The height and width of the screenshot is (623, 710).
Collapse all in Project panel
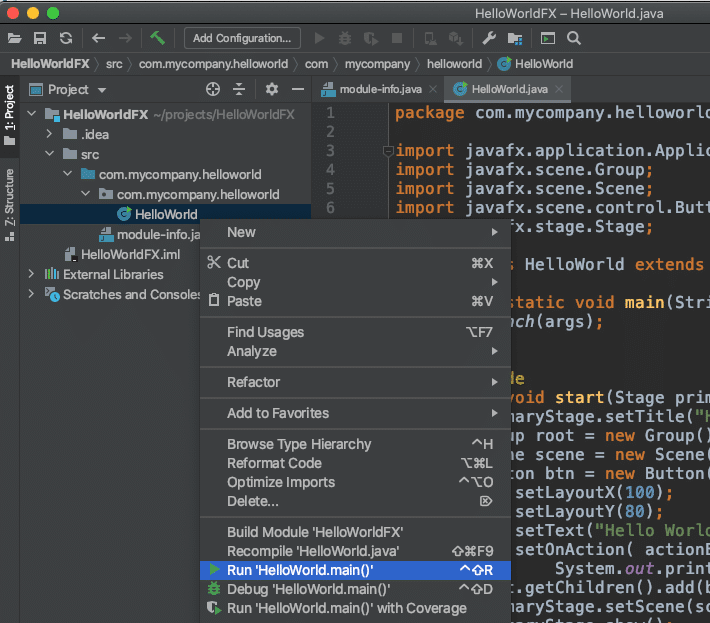tap(239, 89)
